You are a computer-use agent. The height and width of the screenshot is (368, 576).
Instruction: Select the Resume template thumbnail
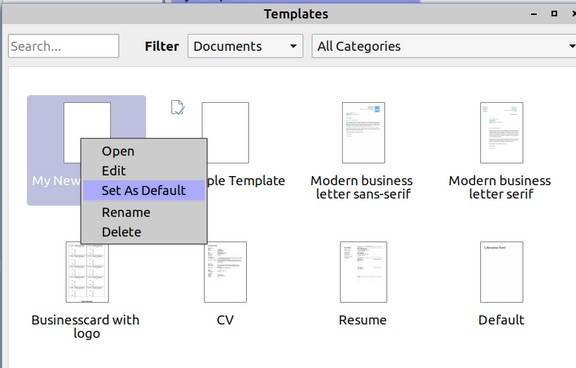tap(363, 272)
